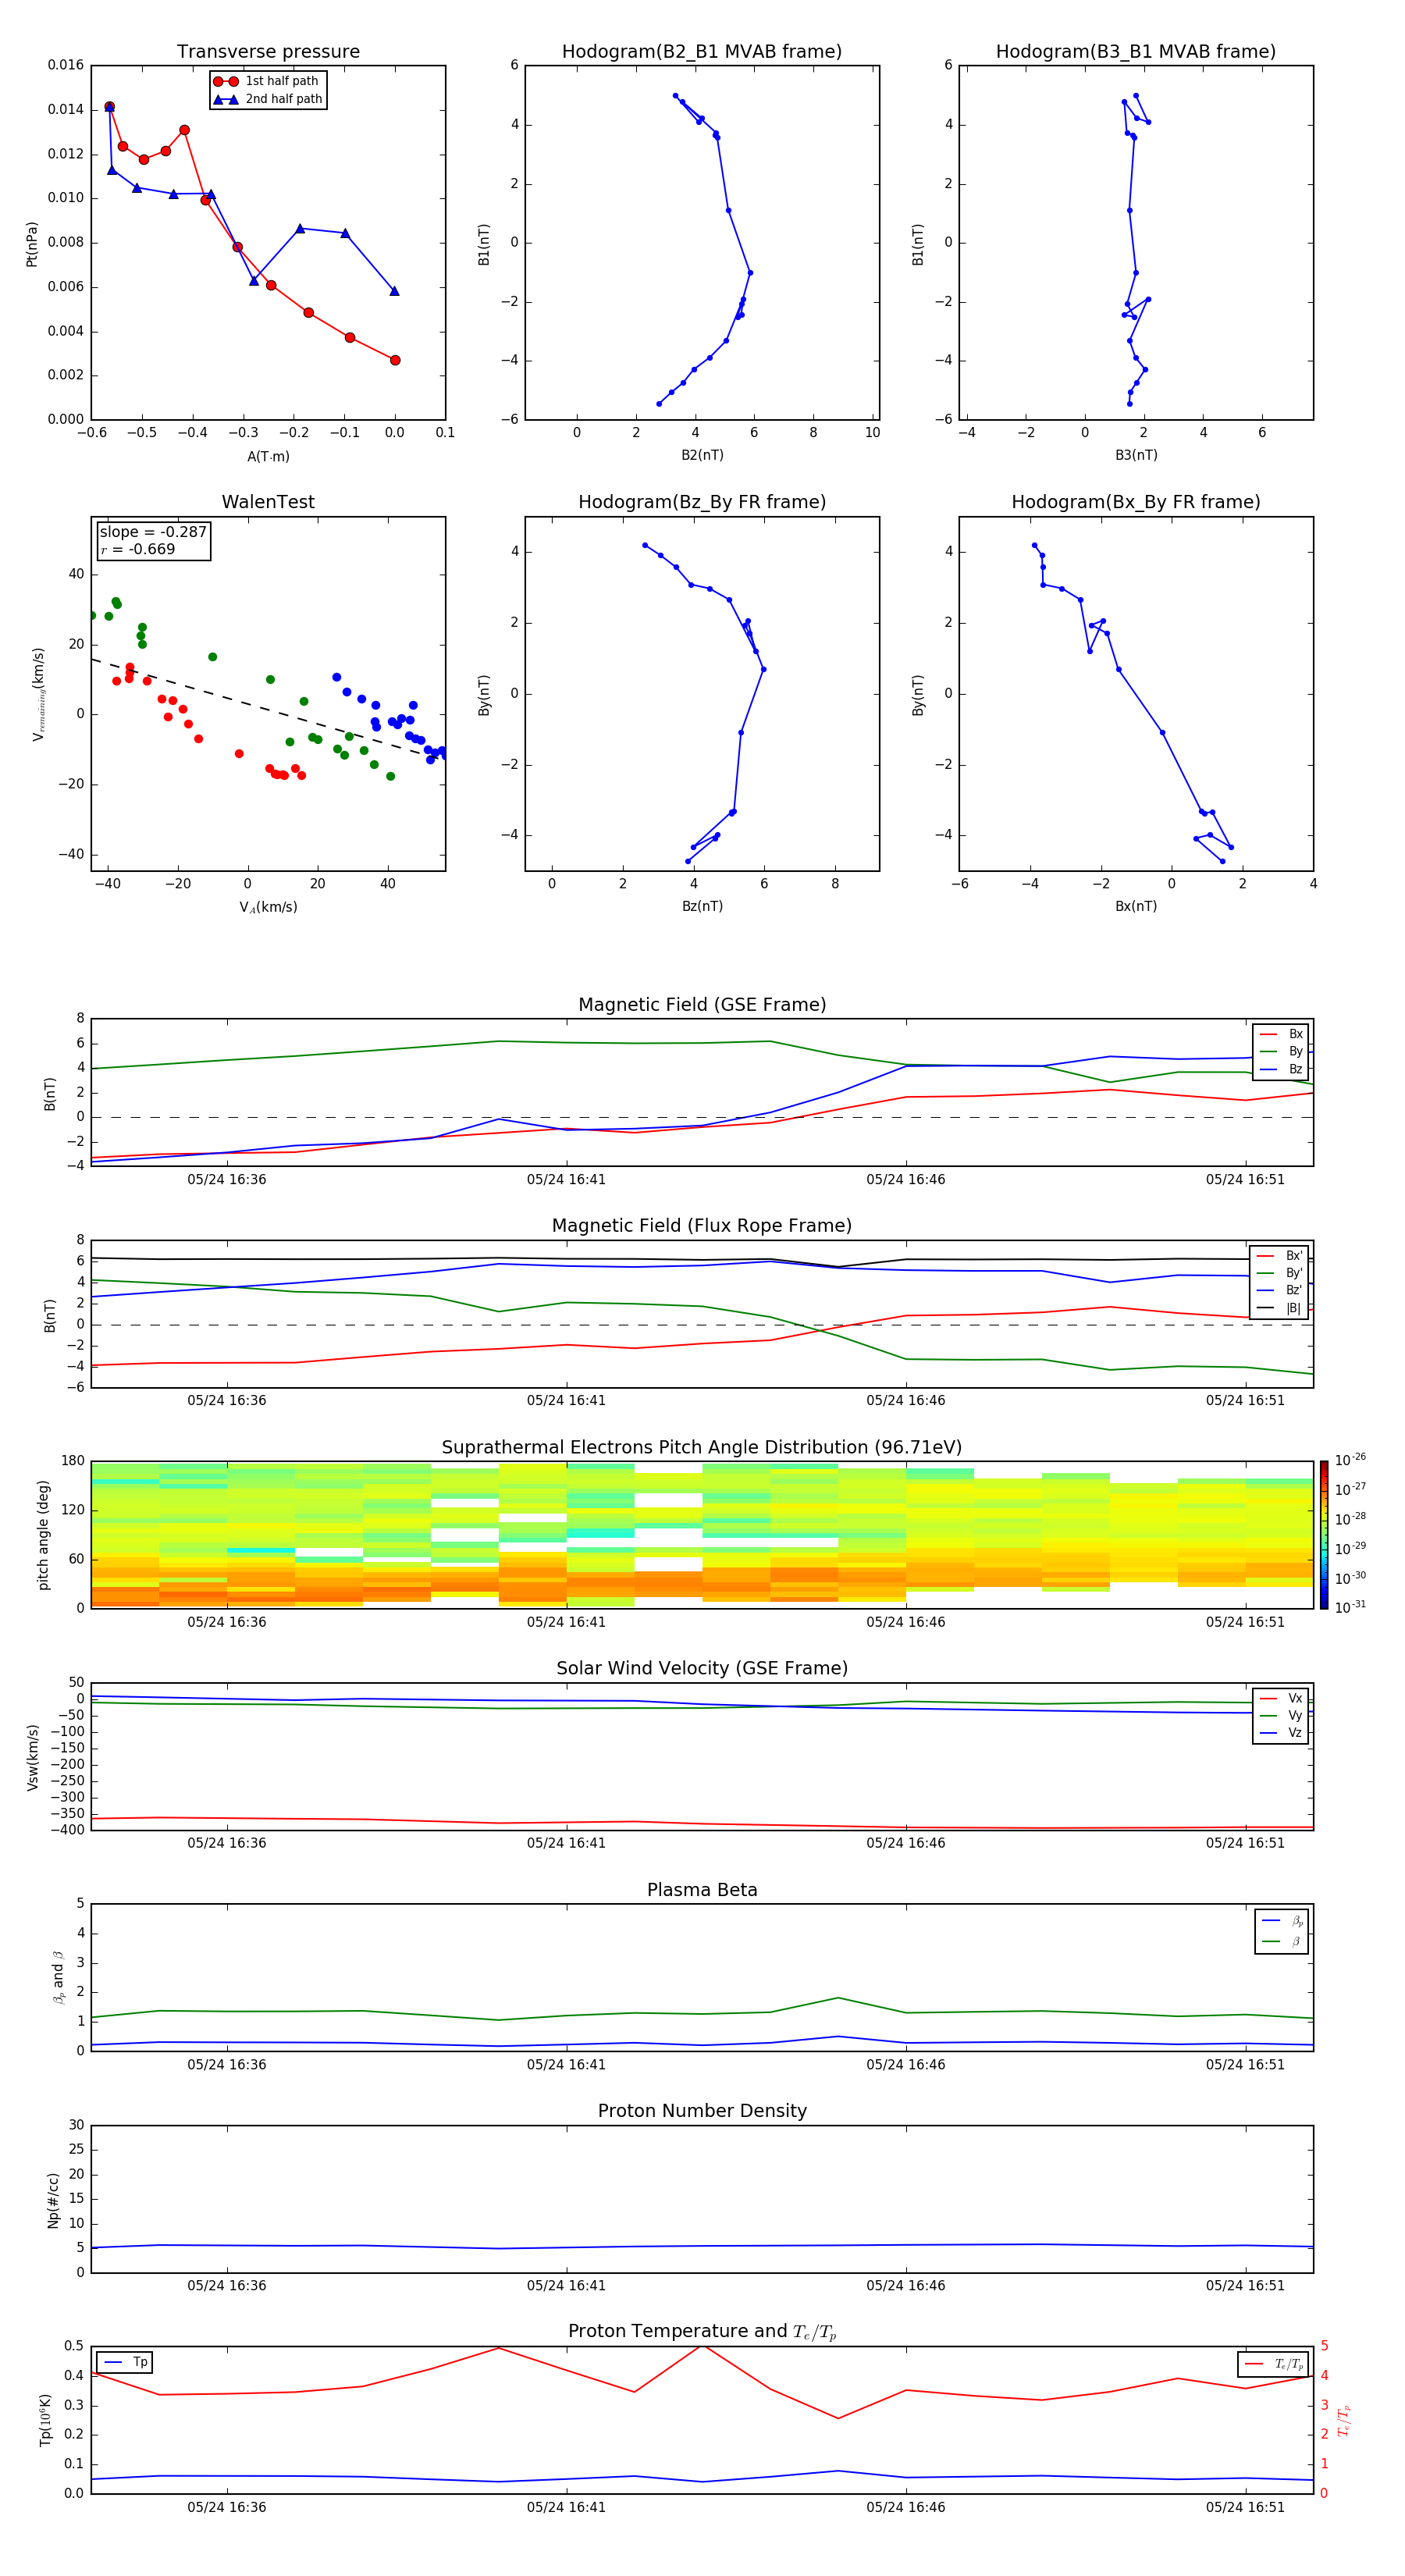The height and width of the screenshot is (2576, 1405).
Task: Click the 'B3(nT)' x-axis label
Action: pos(1136,455)
